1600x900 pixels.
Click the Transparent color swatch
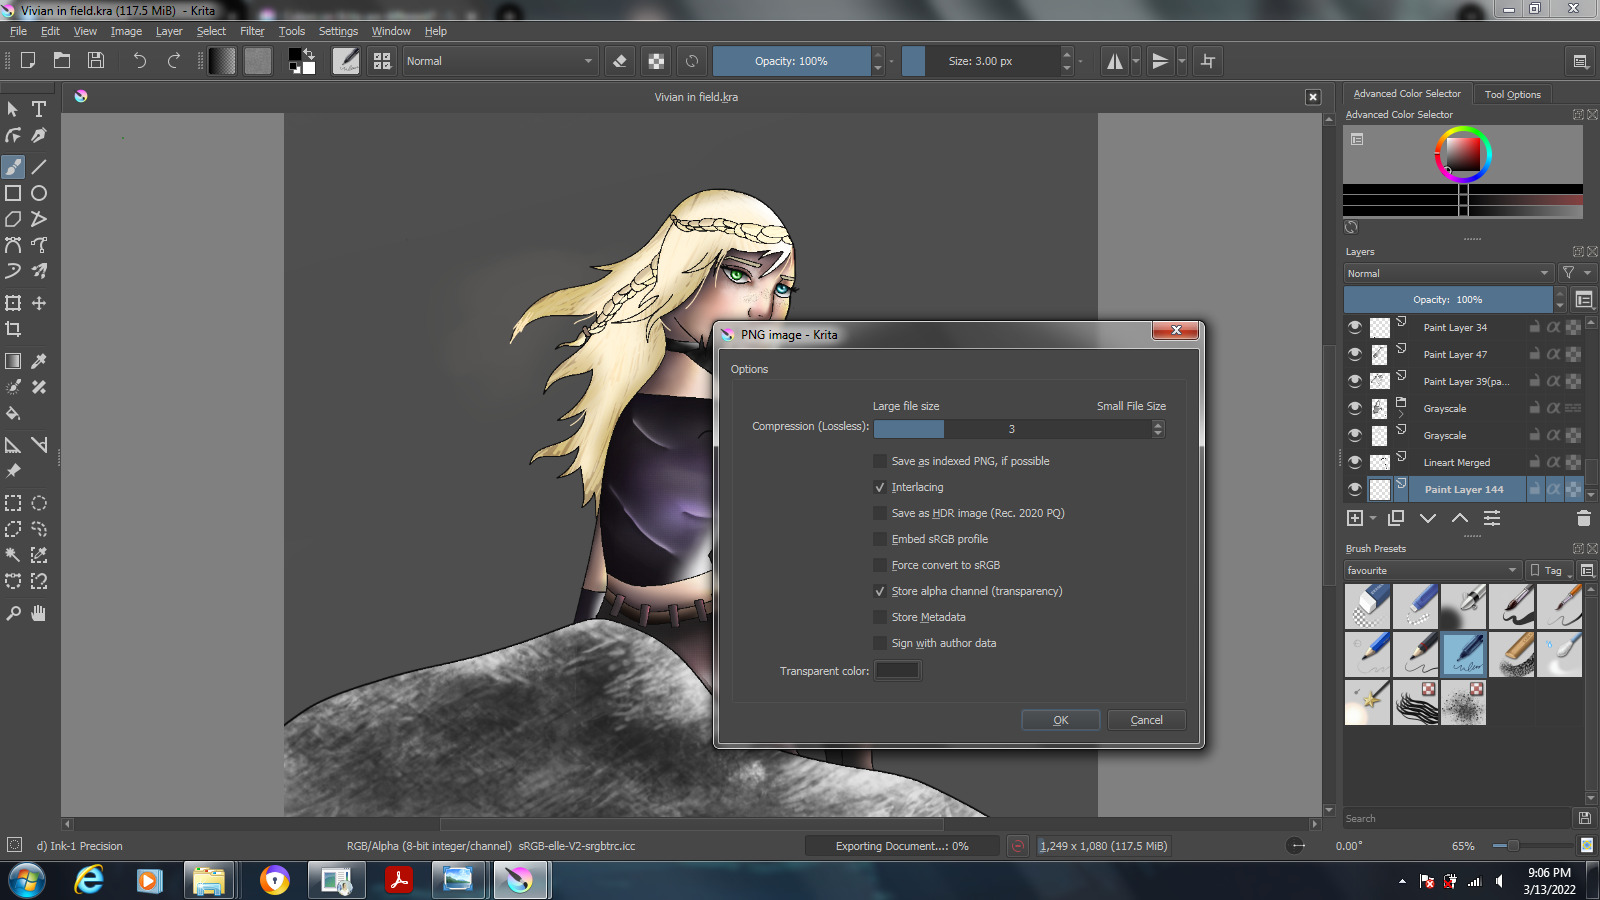tap(897, 671)
